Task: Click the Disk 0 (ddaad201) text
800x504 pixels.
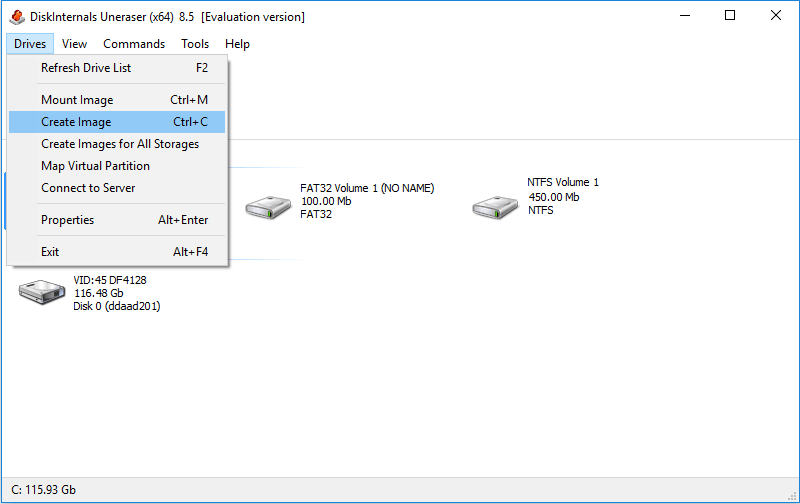Action: tap(117, 306)
